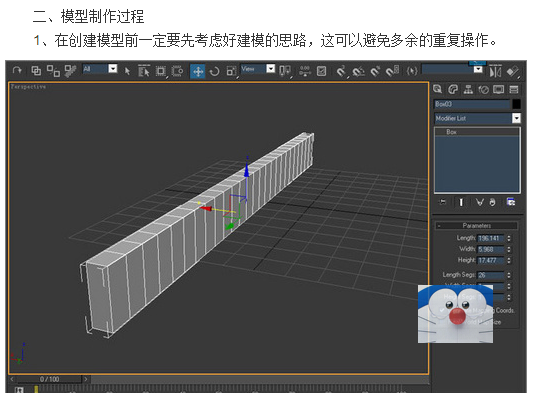Click the Mirror tool icon

click(x=496, y=72)
